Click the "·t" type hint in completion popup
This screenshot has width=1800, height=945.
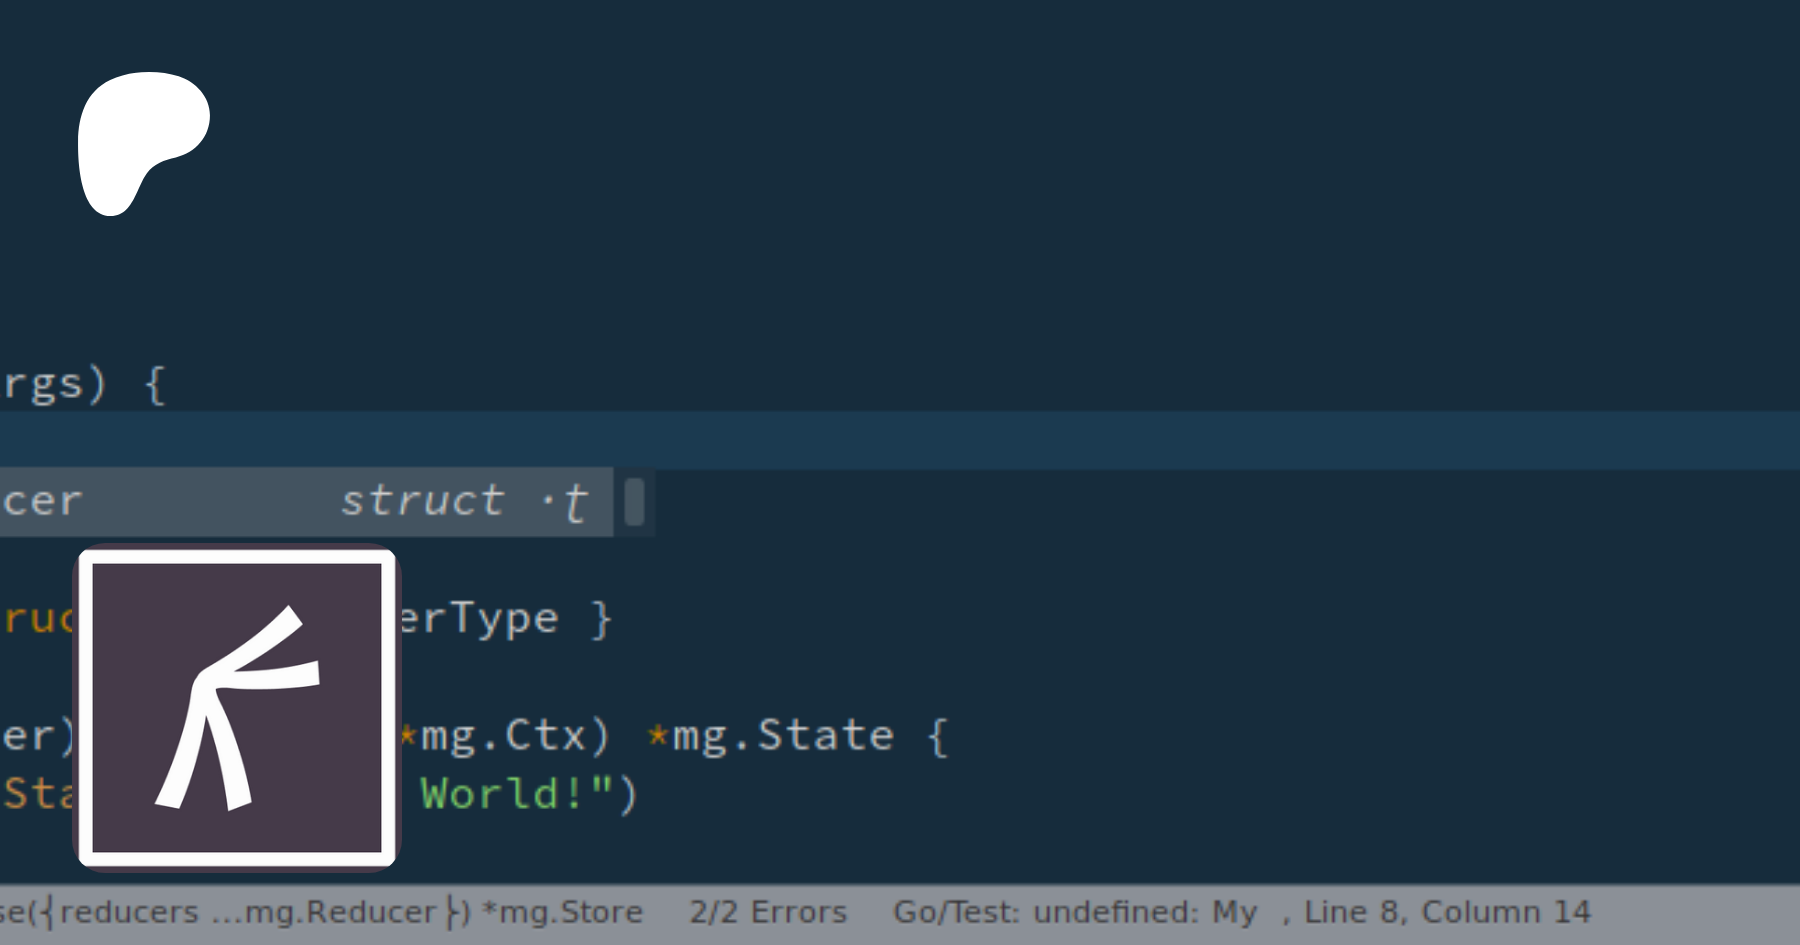[566, 501]
